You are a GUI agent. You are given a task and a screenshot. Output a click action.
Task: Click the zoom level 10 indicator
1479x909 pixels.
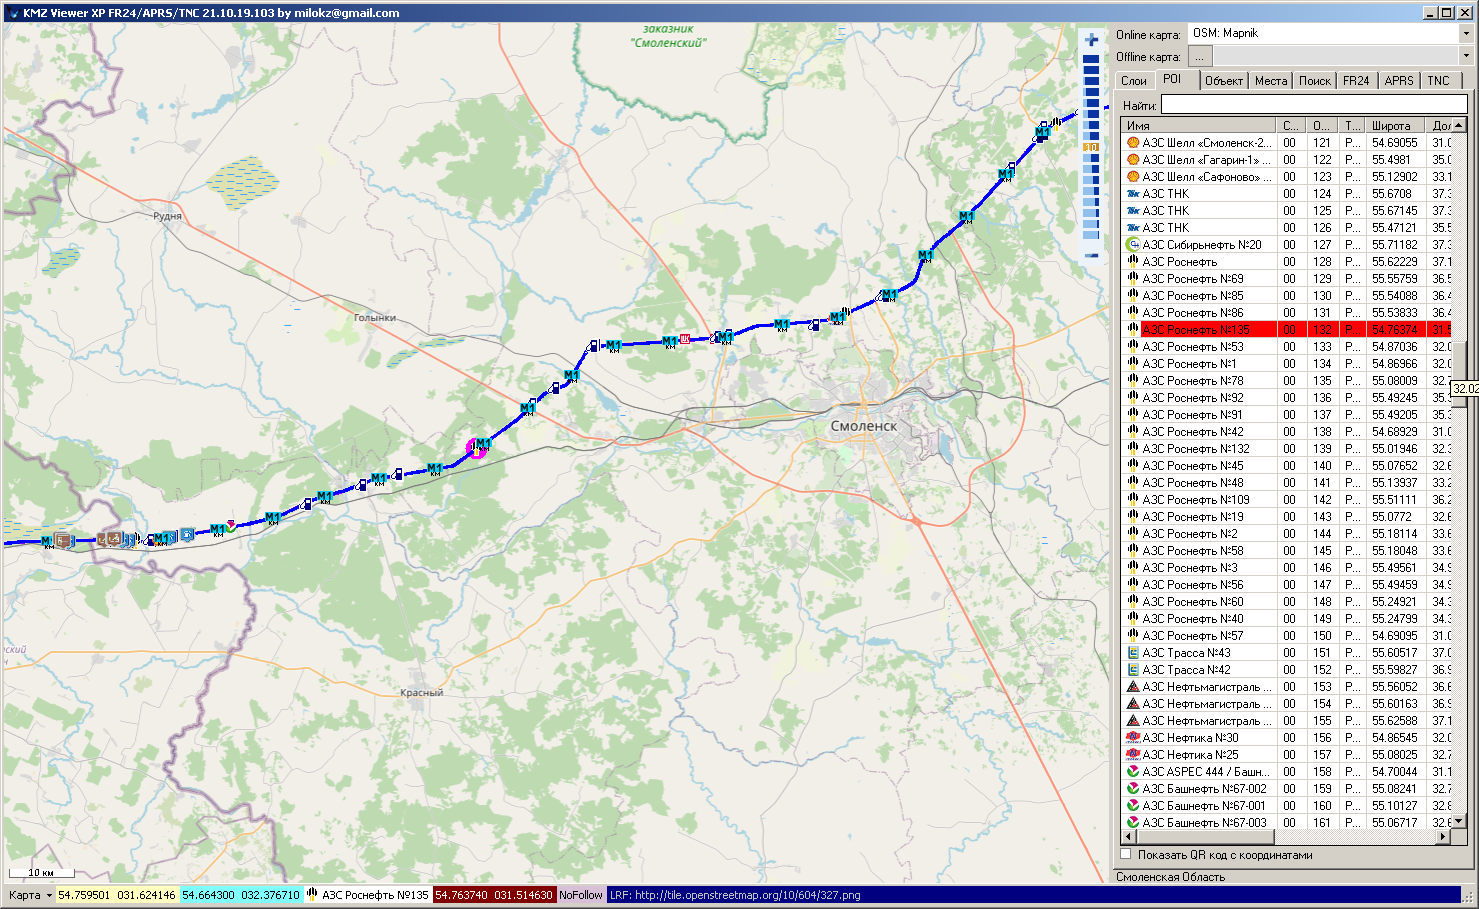pyautogui.click(x=1091, y=147)
